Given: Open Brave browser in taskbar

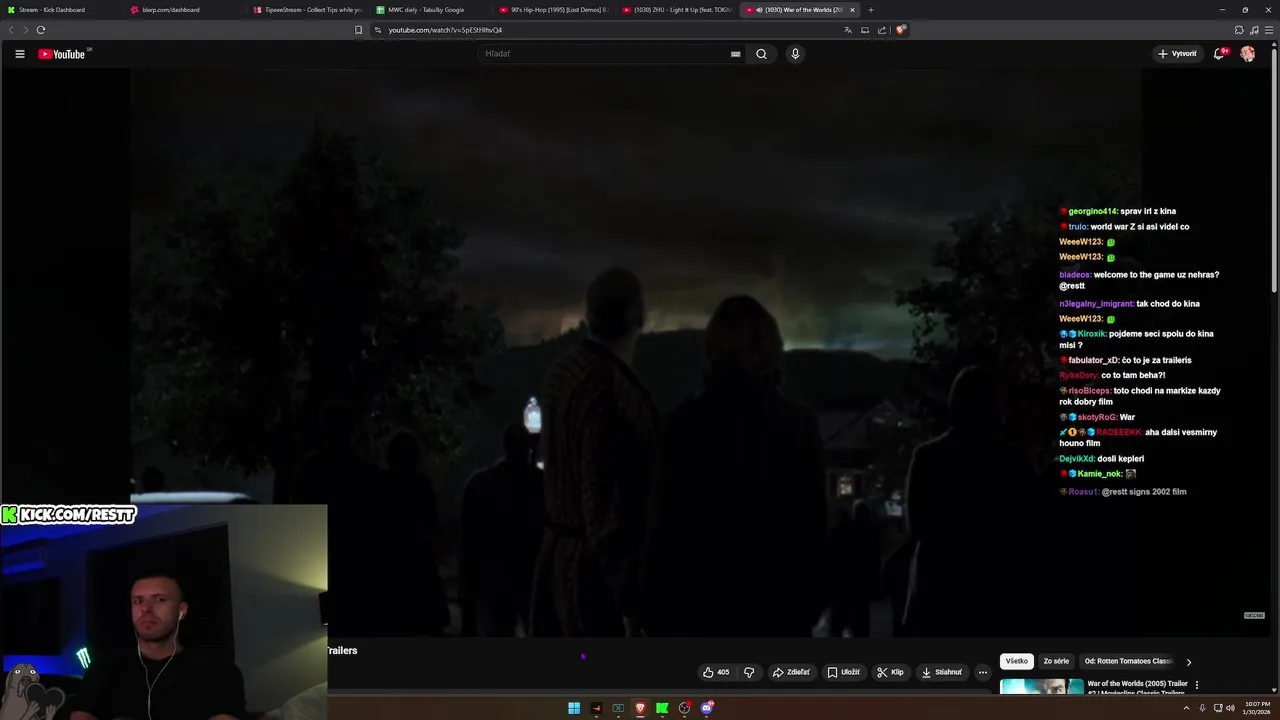Looking at the screenshot, I should point(640,708).
